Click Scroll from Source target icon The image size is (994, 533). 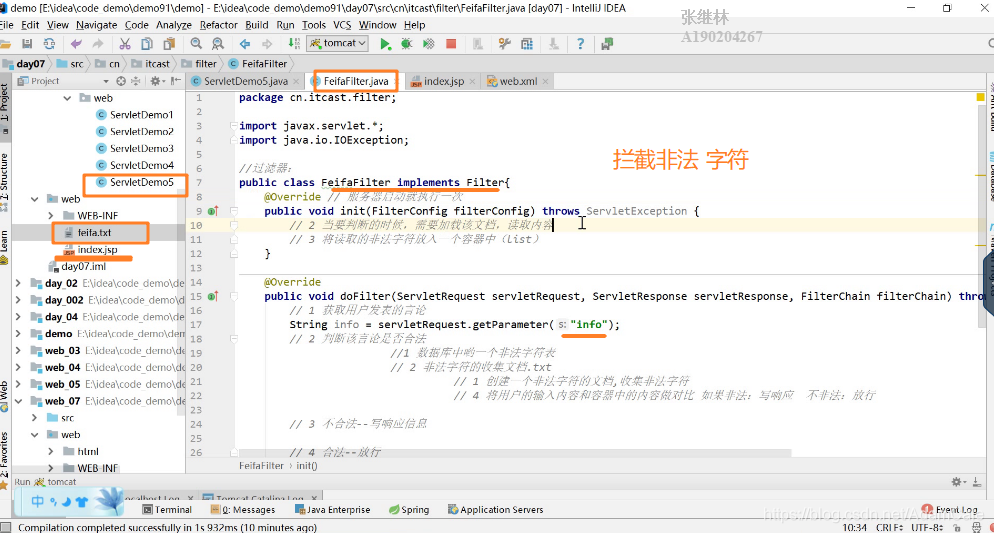coord(121,81)
